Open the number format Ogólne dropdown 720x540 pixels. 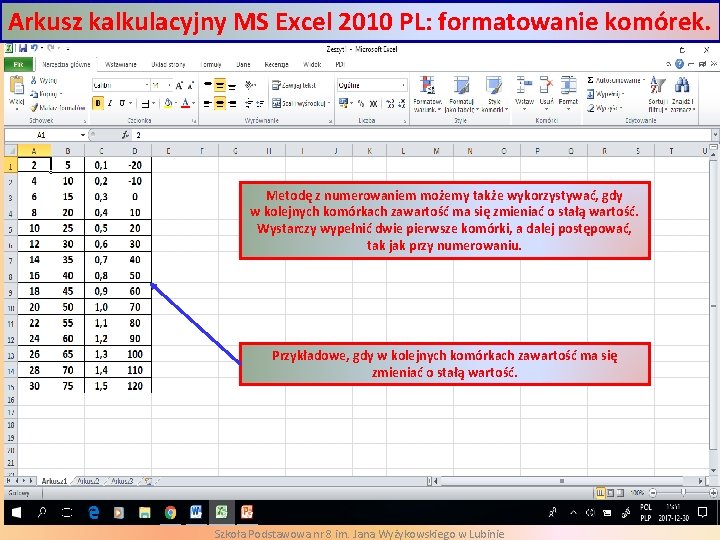403,85
